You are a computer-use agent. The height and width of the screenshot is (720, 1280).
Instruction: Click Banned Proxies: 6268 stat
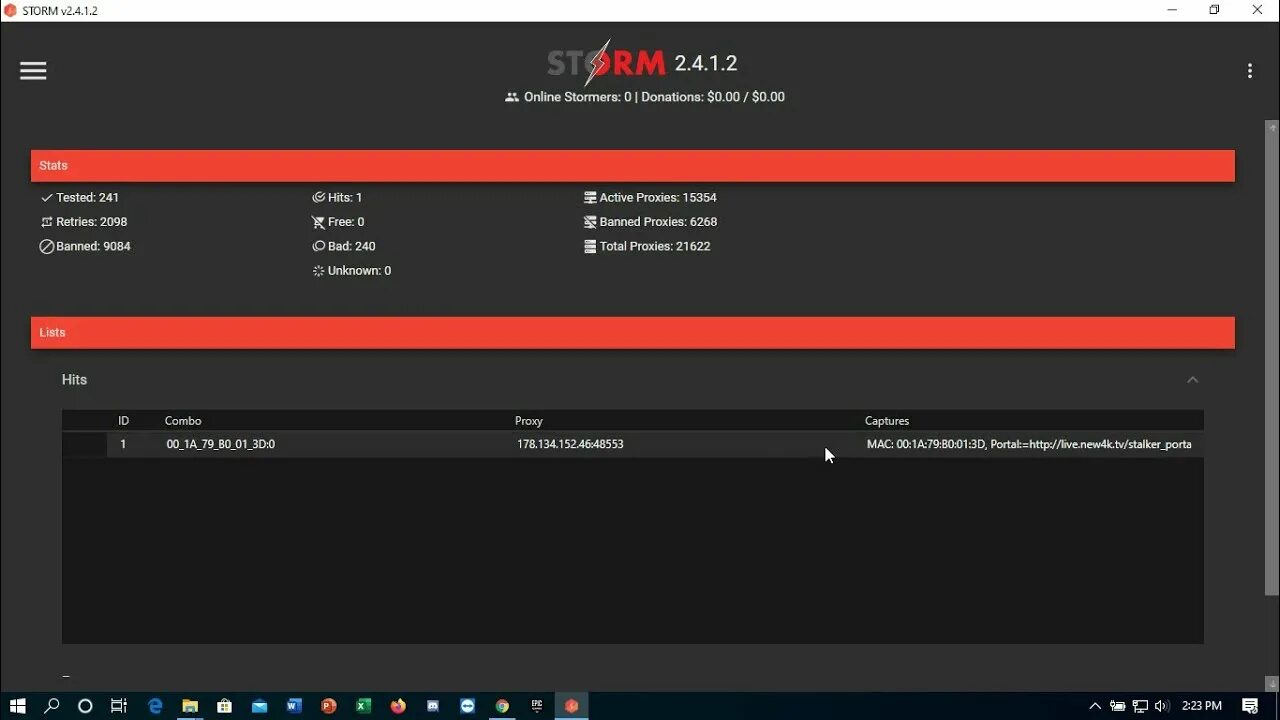[651, 222]
